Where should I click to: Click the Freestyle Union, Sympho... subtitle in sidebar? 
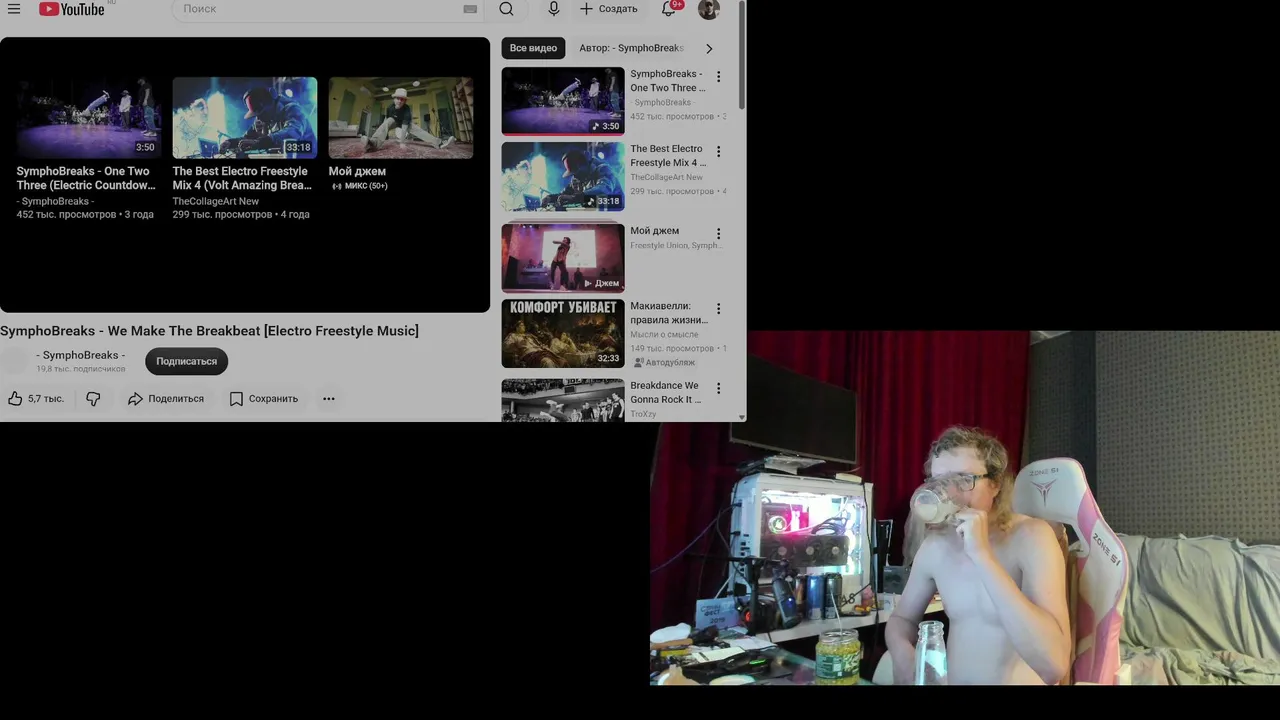click(x=676, y=245)
